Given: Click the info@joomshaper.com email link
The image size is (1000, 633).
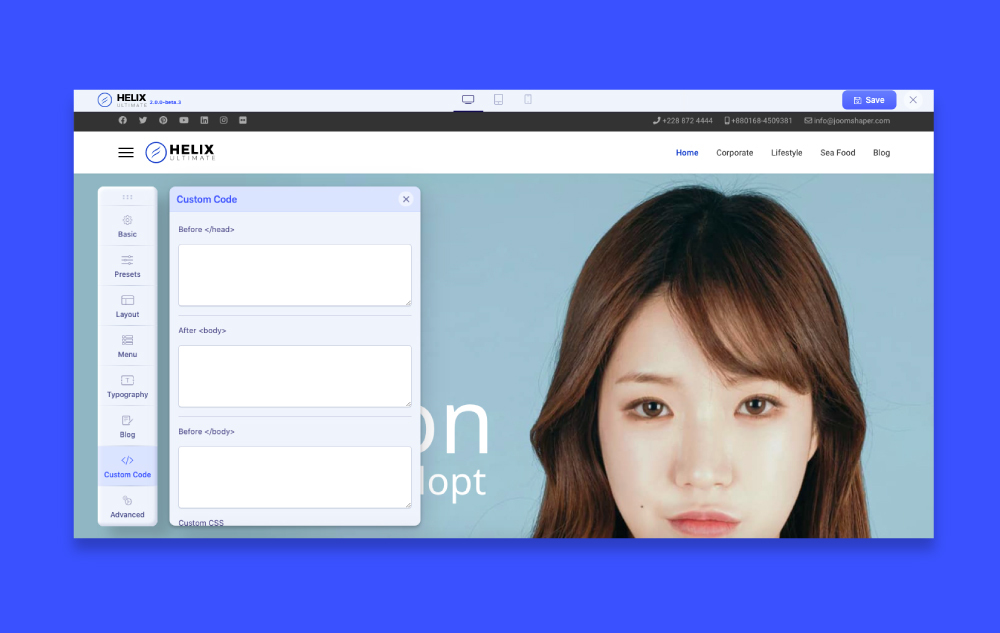Looking at the screenshot, I should tap(847, 120).
